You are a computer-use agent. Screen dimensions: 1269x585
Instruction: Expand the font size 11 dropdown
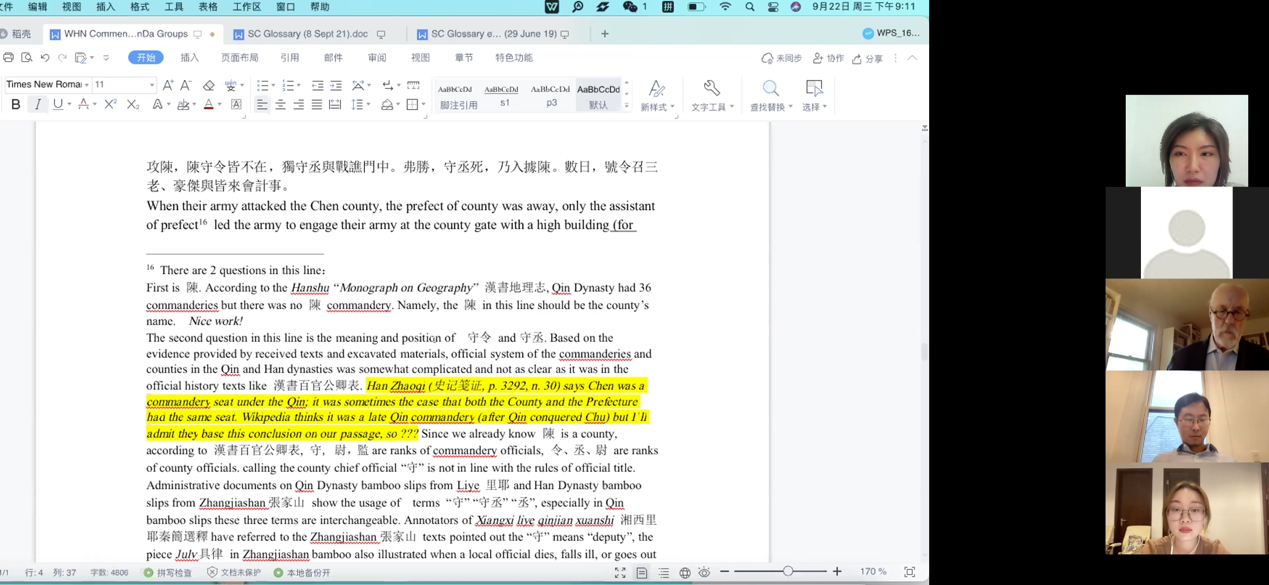[x=152, y=85]
